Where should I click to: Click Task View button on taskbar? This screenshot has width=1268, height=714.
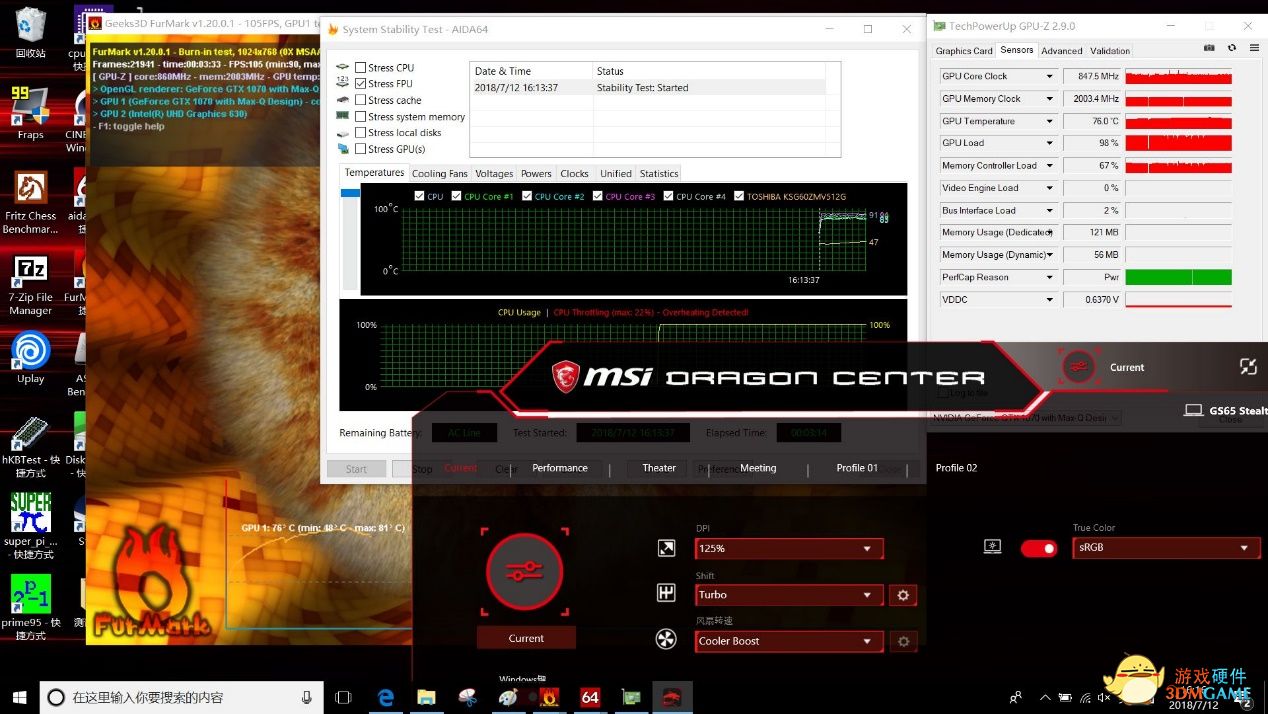click(343, 697)
